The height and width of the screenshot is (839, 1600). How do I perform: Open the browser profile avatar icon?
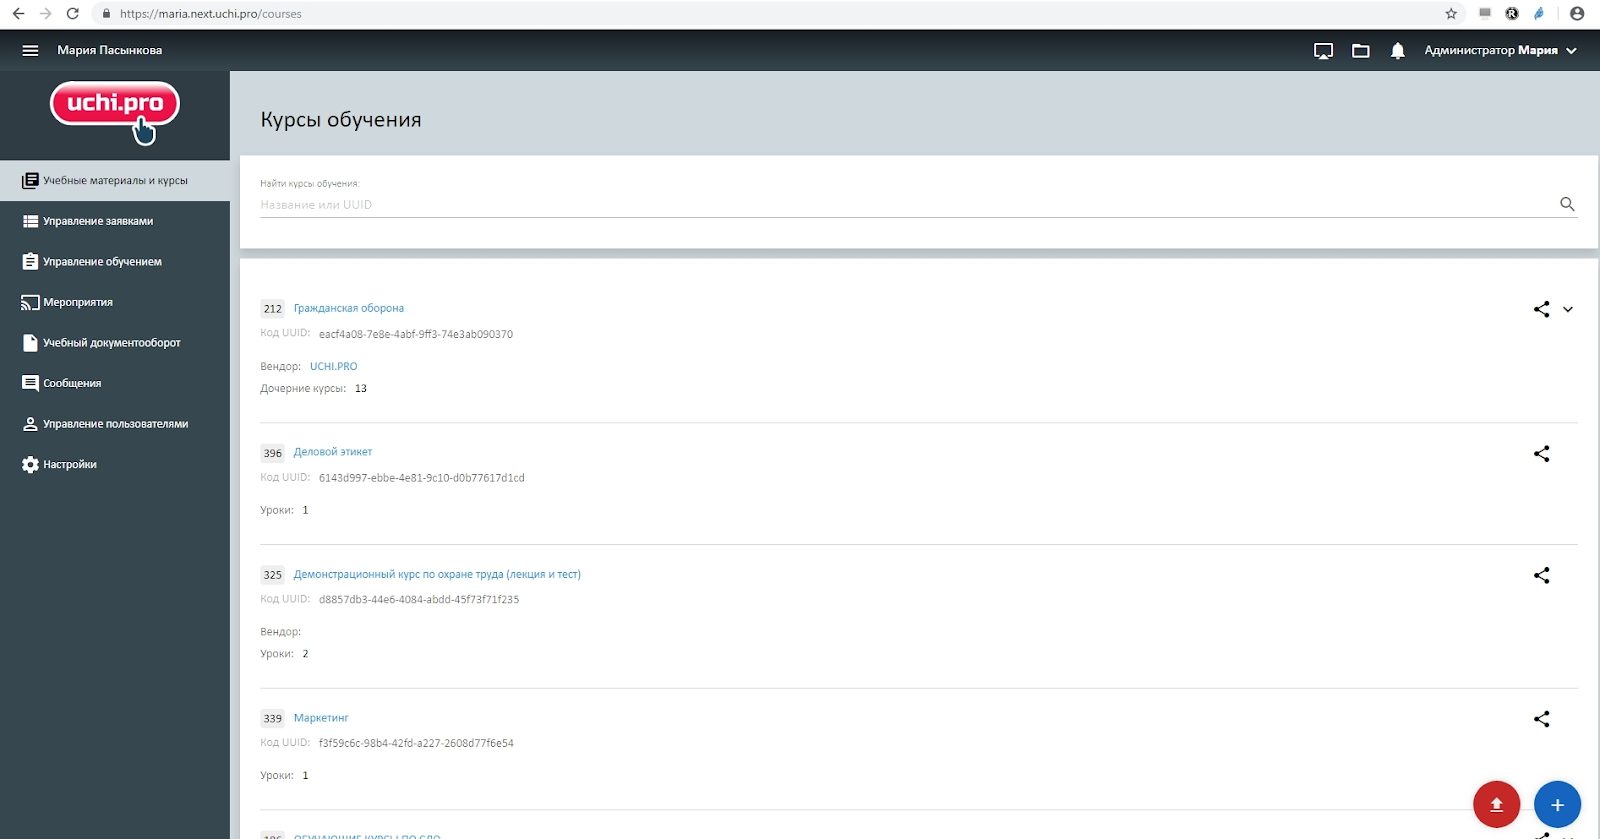1577,14
